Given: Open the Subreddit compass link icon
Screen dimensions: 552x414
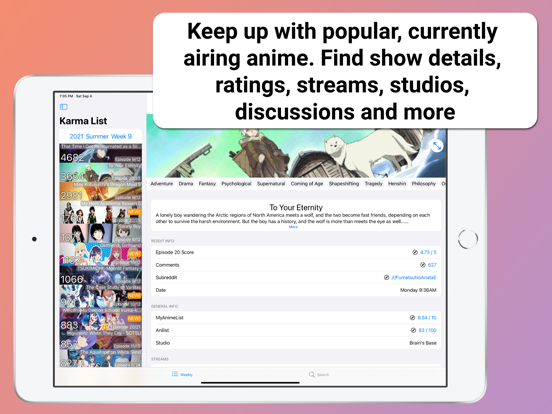Looking at the screenshot, I should pos(386,277).
